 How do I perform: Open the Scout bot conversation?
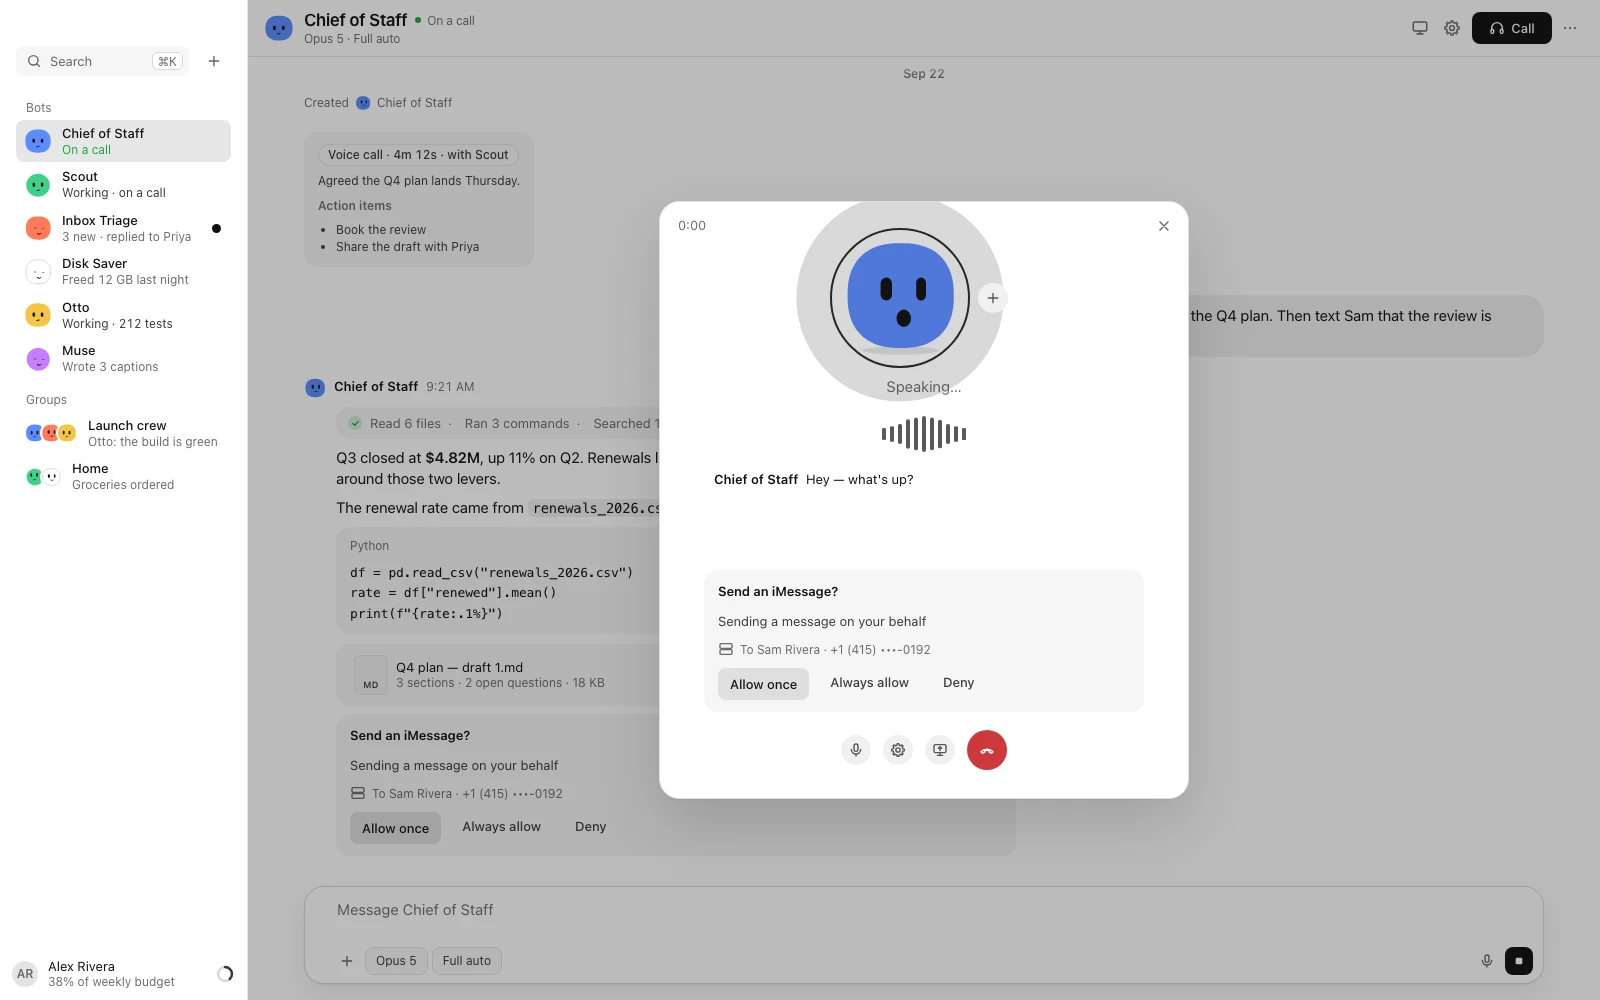[x=123, y=185]
